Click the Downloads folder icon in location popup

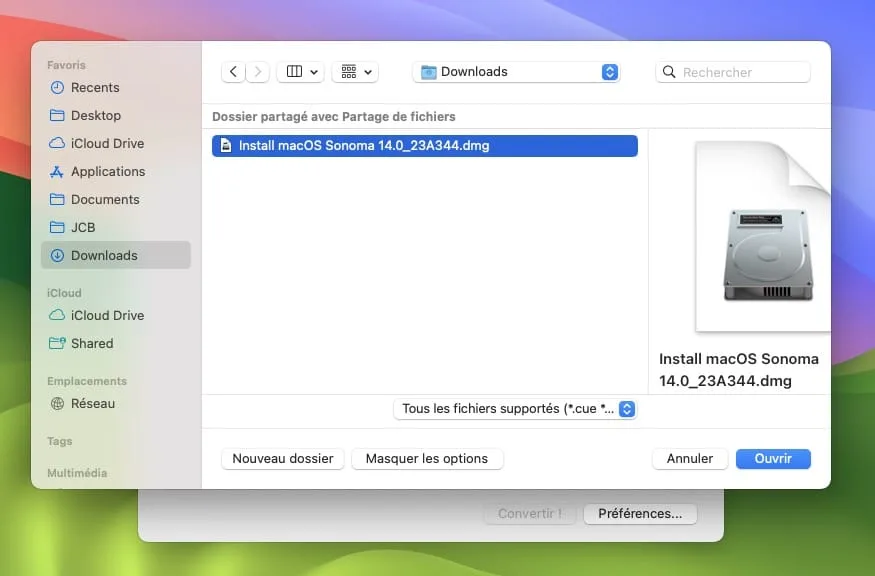tap(428, 72)
